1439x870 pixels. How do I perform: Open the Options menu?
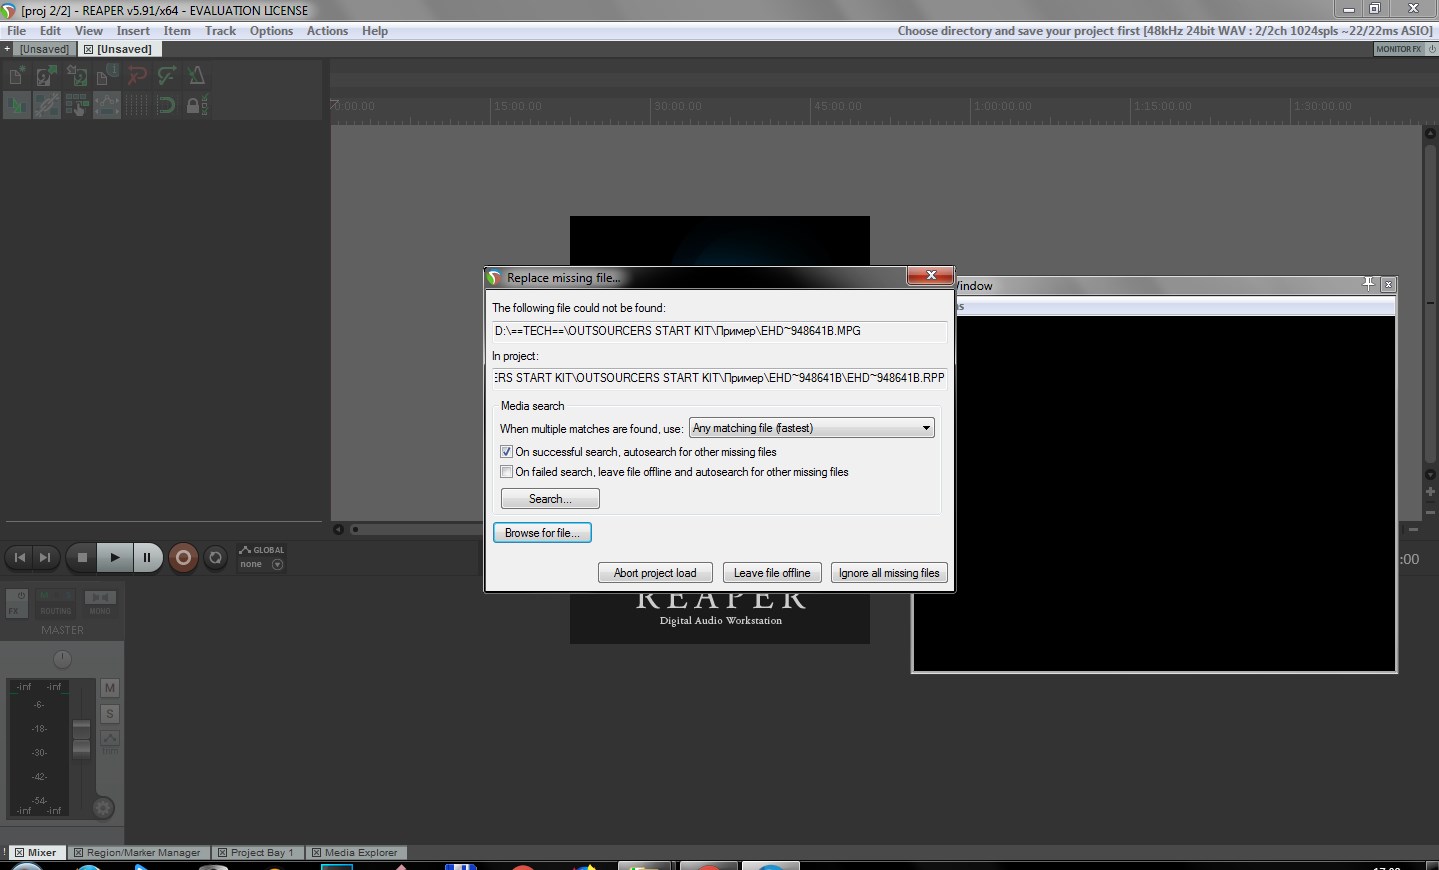pyautogui.click(x=271, y=31)
